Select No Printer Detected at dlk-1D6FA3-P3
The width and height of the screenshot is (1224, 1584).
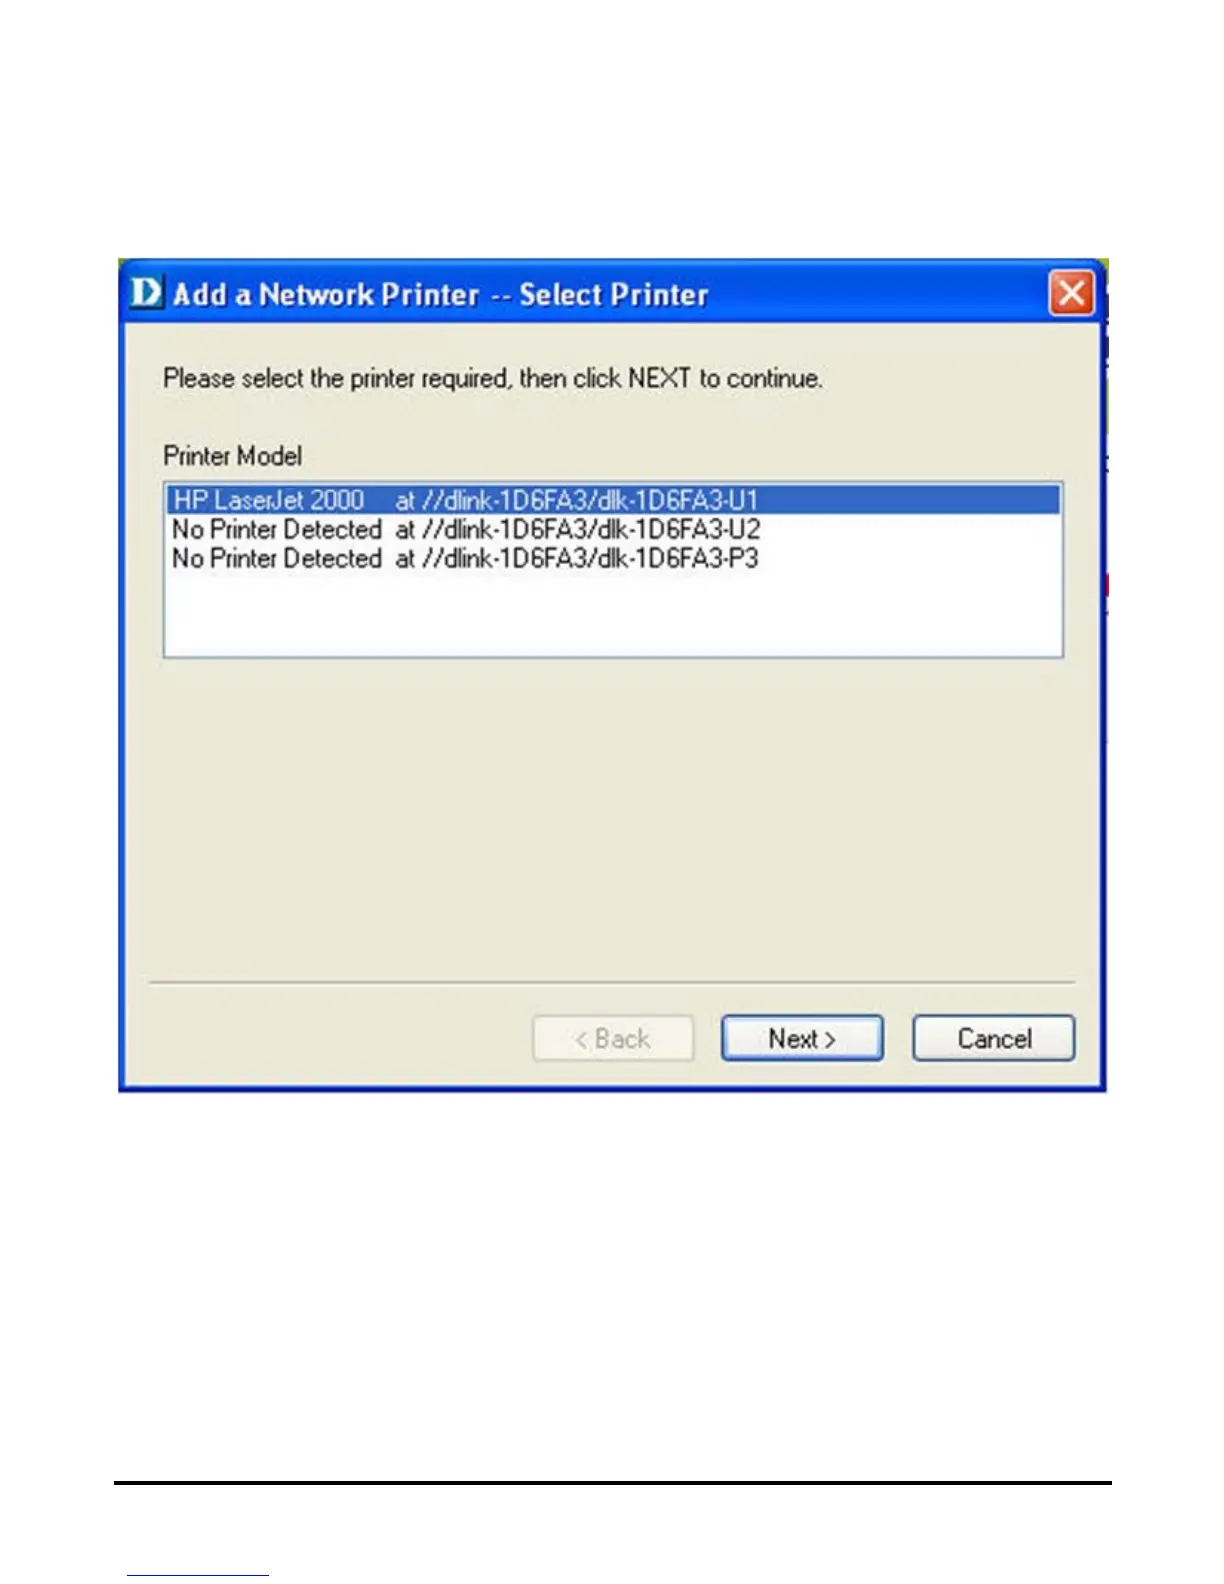[612, 558]
